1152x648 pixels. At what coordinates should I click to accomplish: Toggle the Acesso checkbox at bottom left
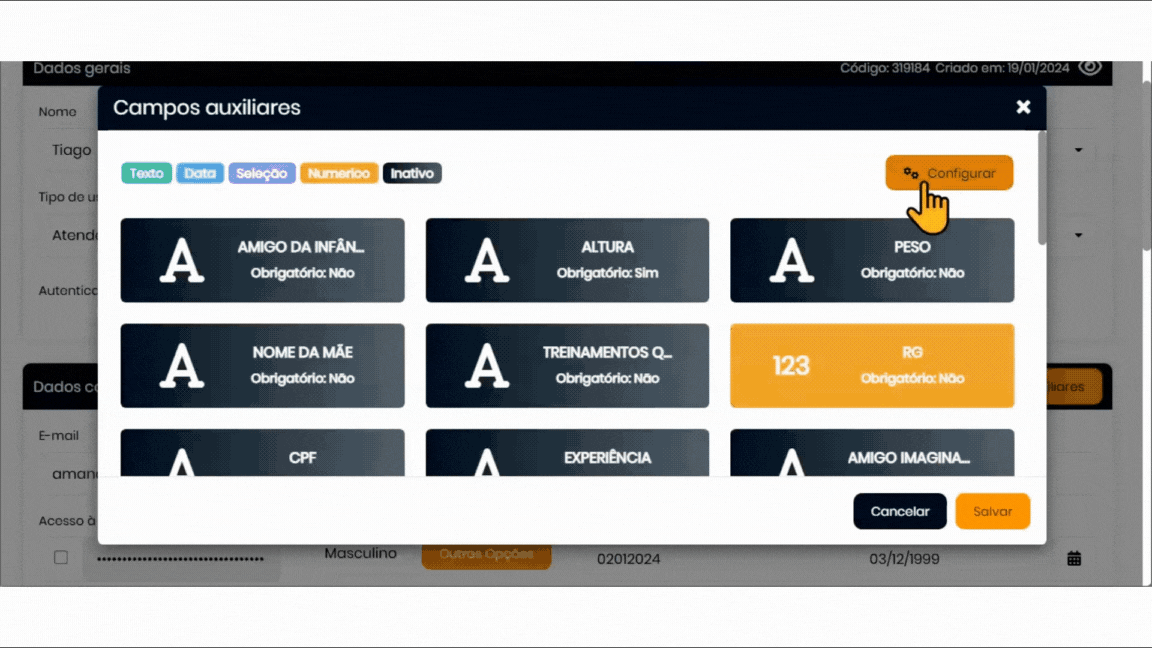coord(61,557)
